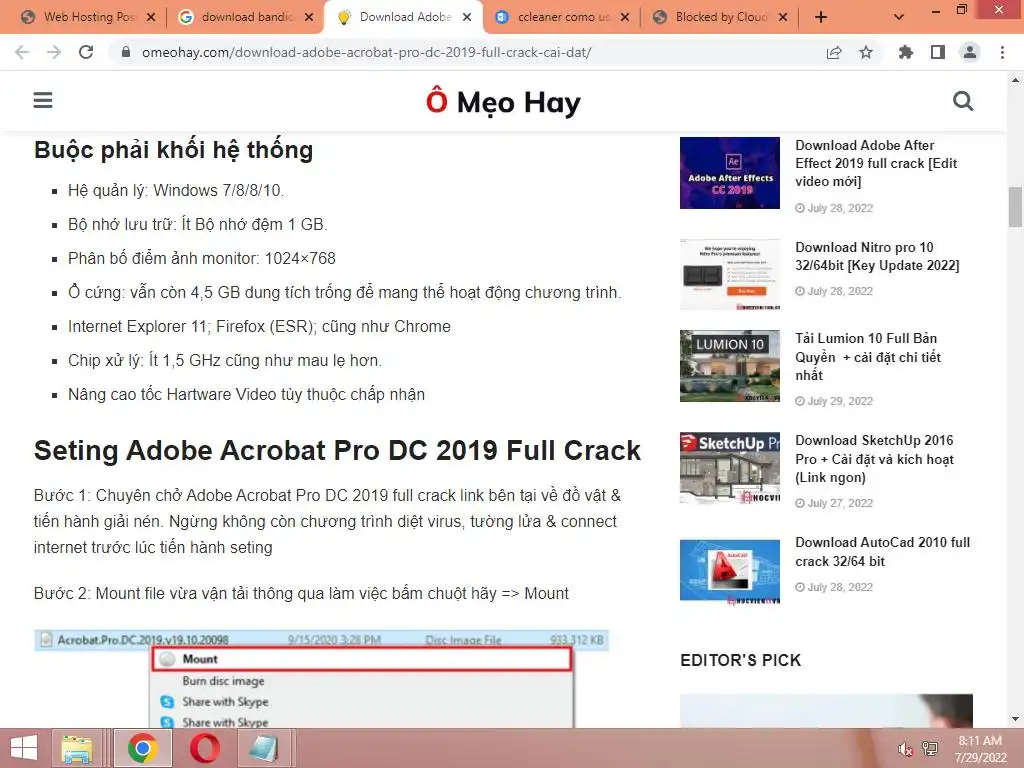Viewport: 1024px width, 768px height.
Task: Click the July 29, 2022 date under Lumion
Action: (834, 401)
